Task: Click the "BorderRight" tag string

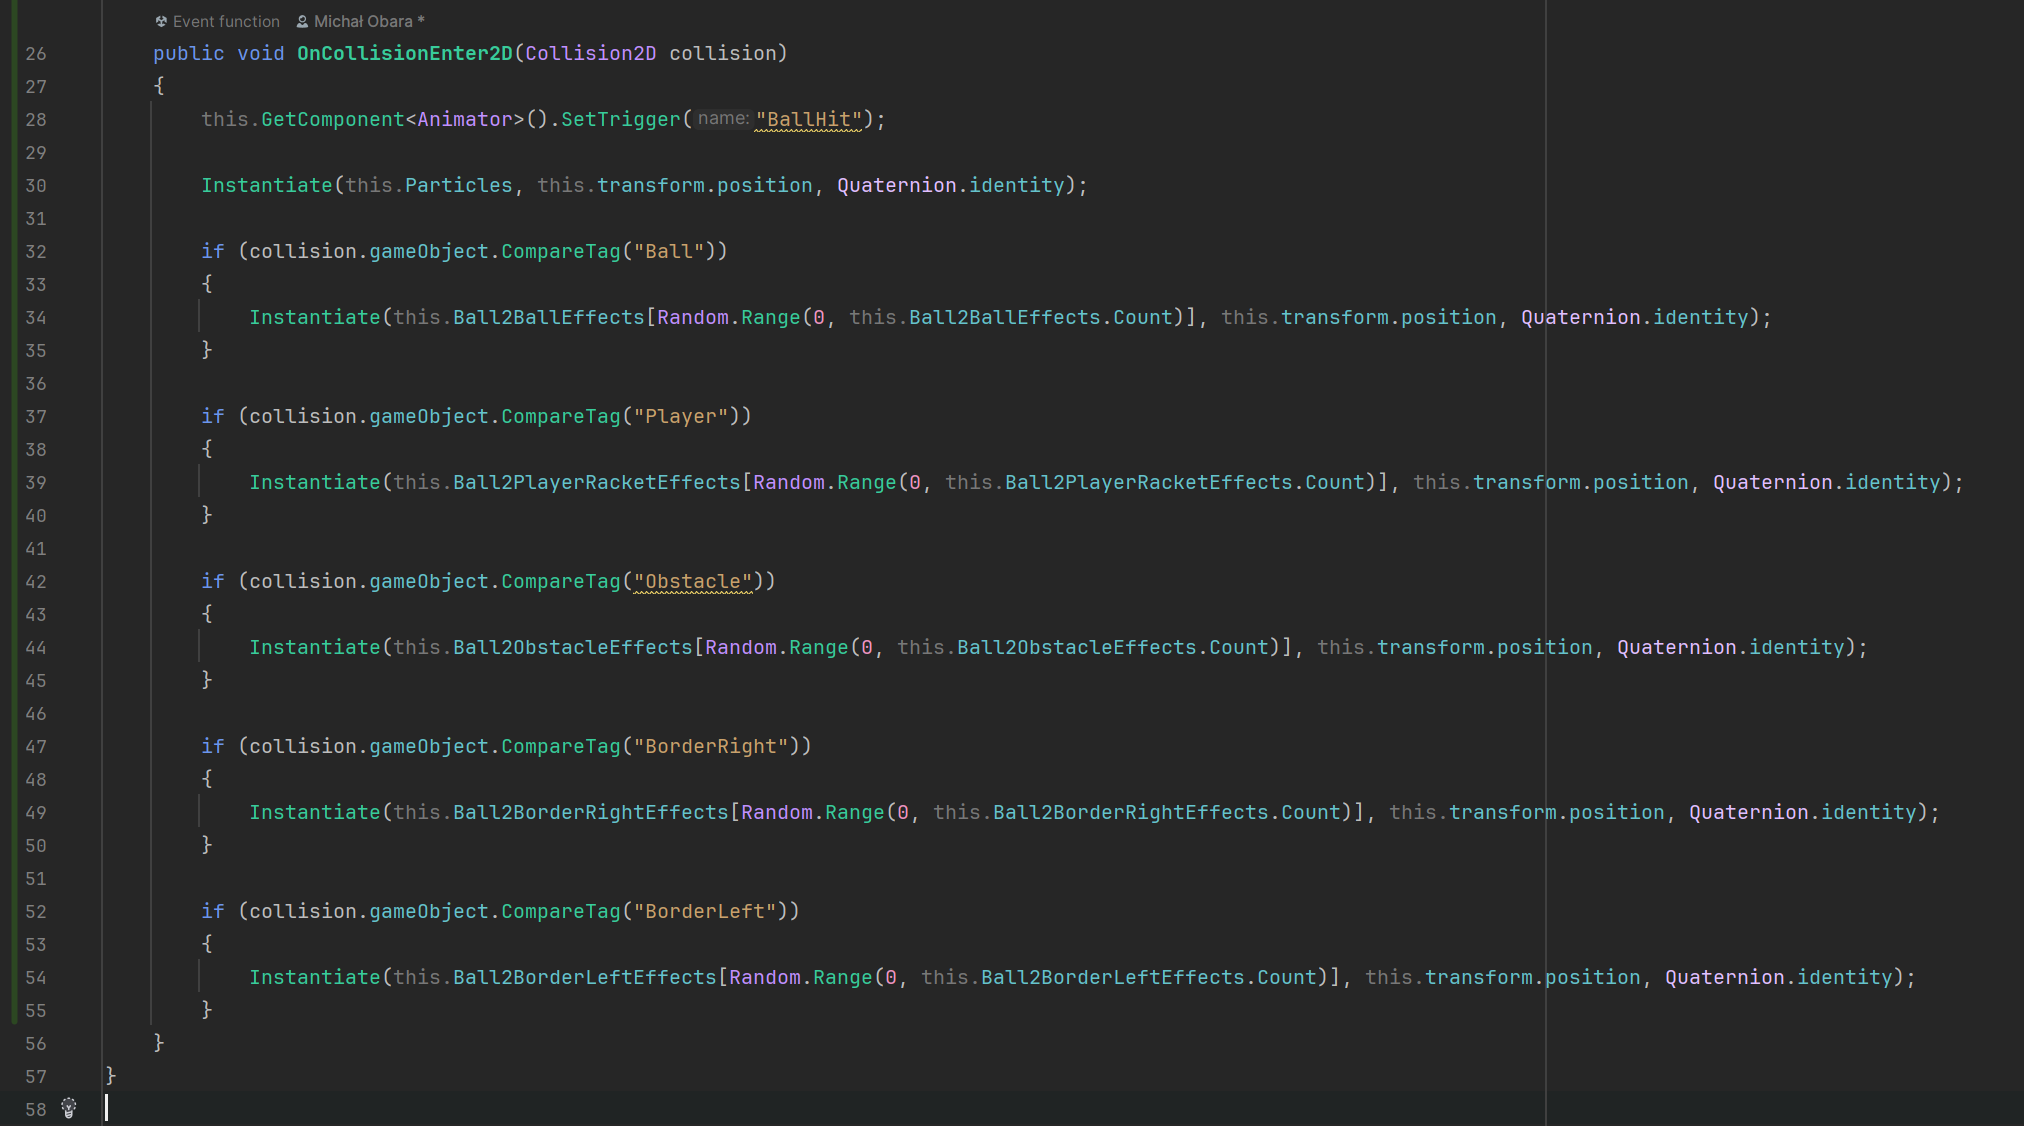Action: coord(710,747)
